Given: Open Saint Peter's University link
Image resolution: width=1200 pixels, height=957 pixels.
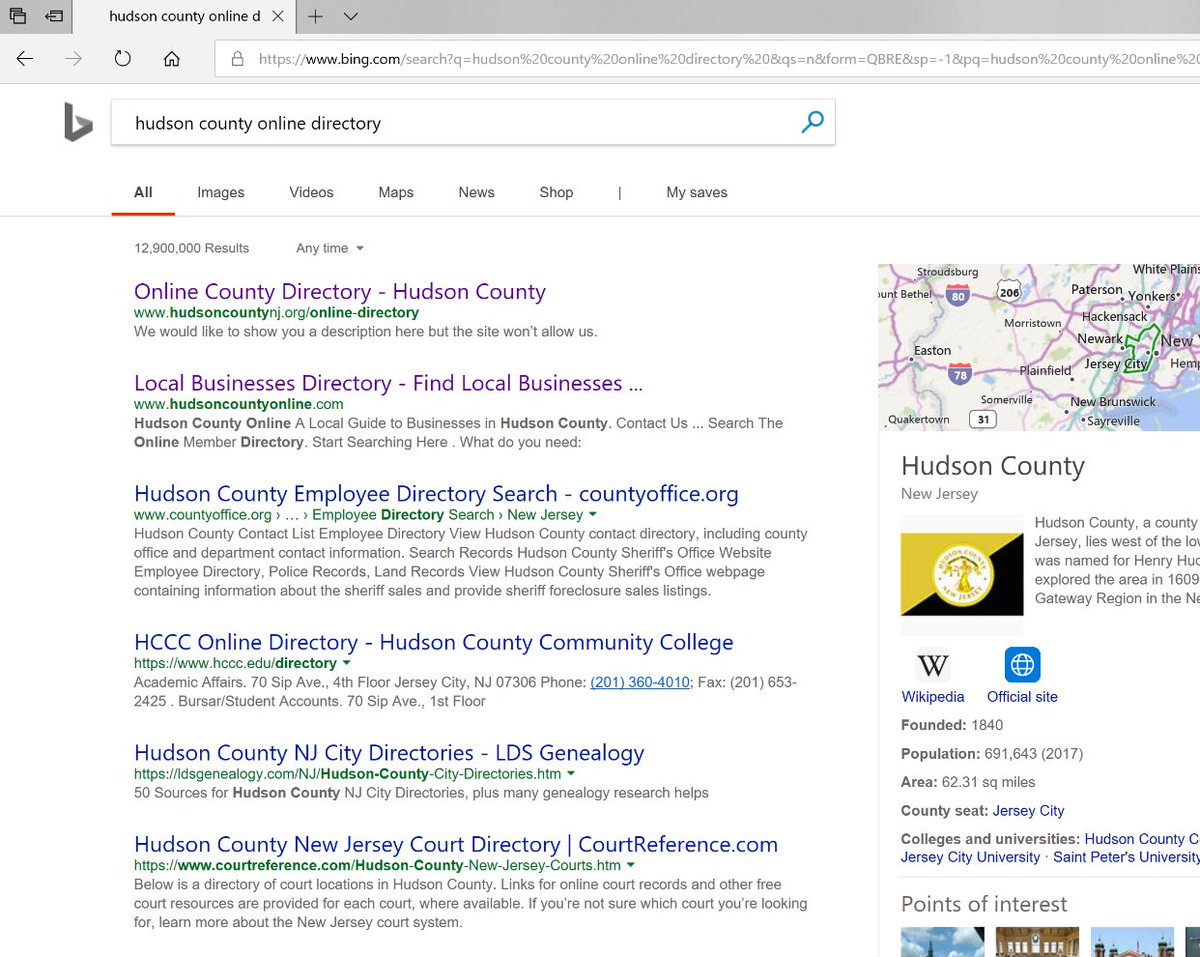Looking at the screenshot, I should click(x=1126, y=857).
